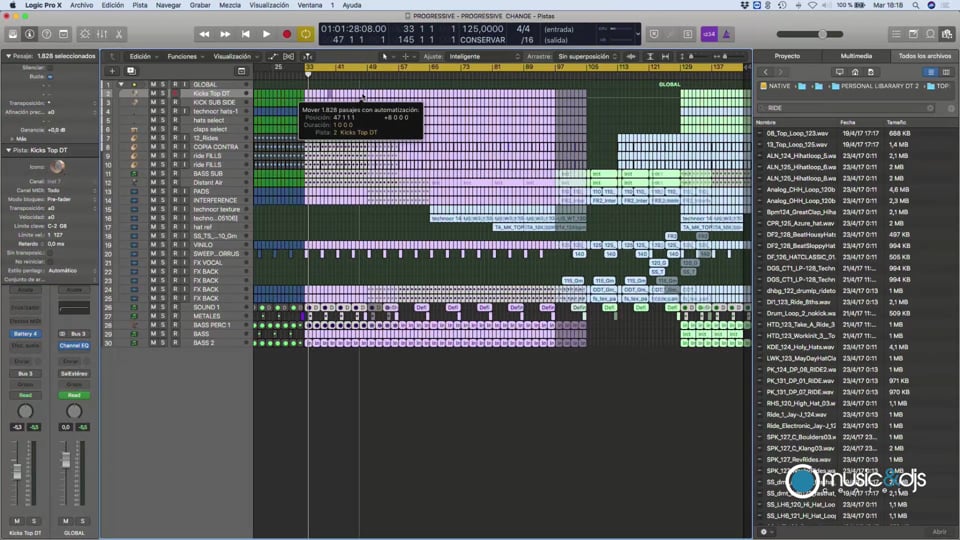Solo the KICK SUB SIDE track
The image size is (960, 540).
(162, 102)
